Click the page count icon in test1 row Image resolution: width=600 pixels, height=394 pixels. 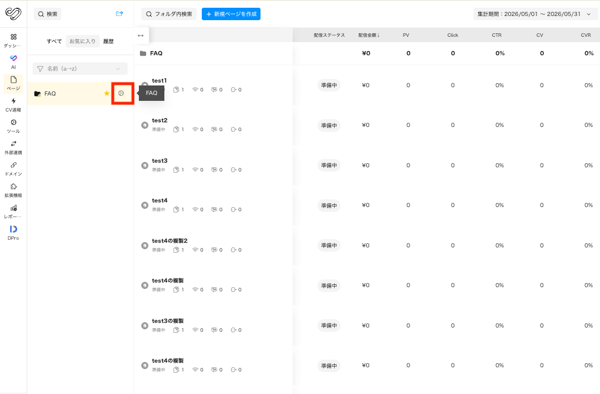click(x=176, y=90)
